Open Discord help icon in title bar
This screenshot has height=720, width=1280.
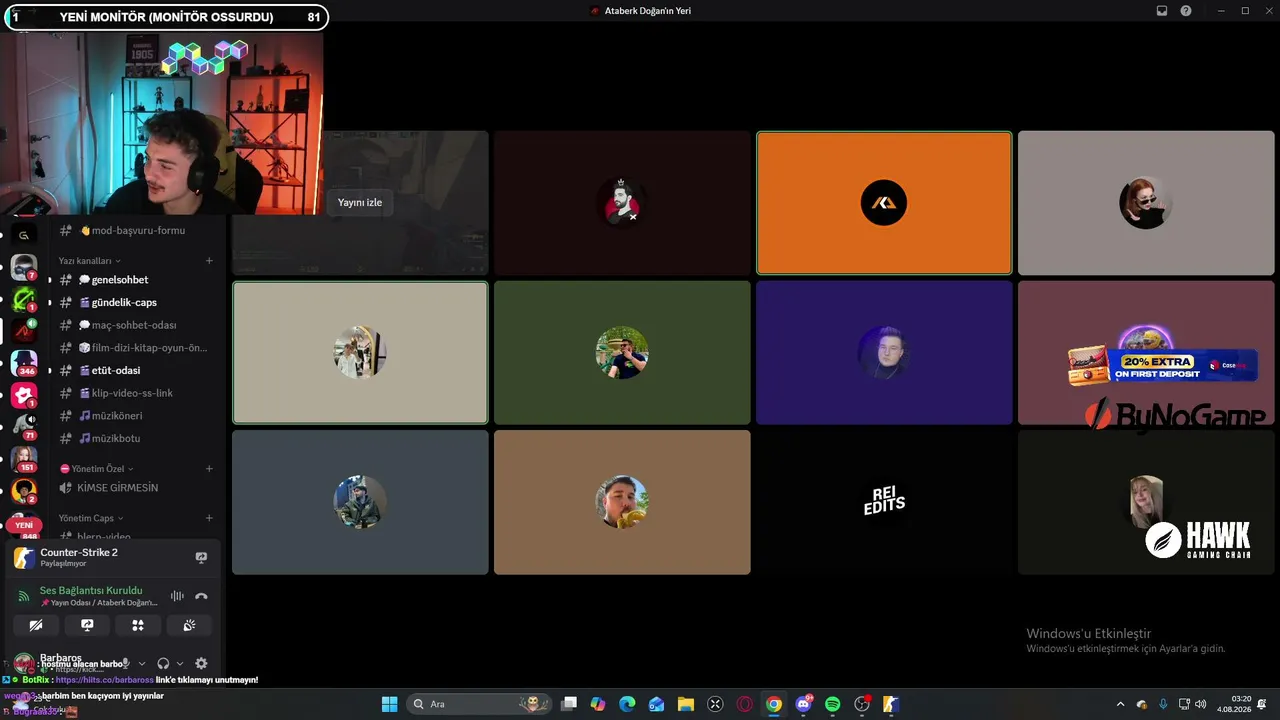click(1186, 11)
